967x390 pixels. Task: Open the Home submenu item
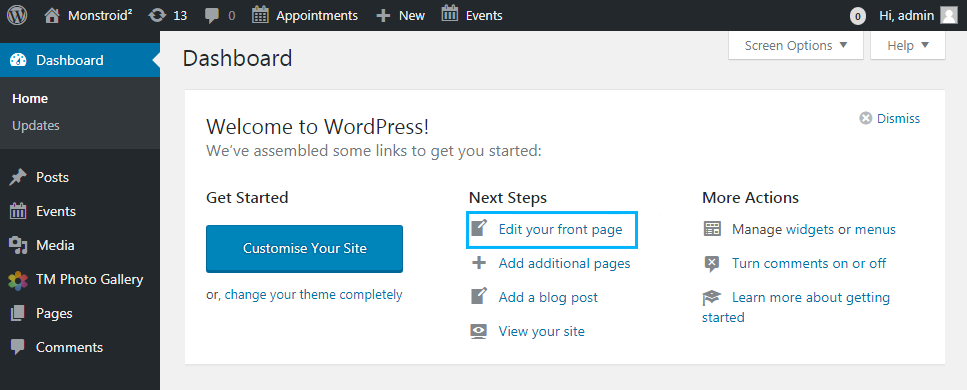(30, 99)
